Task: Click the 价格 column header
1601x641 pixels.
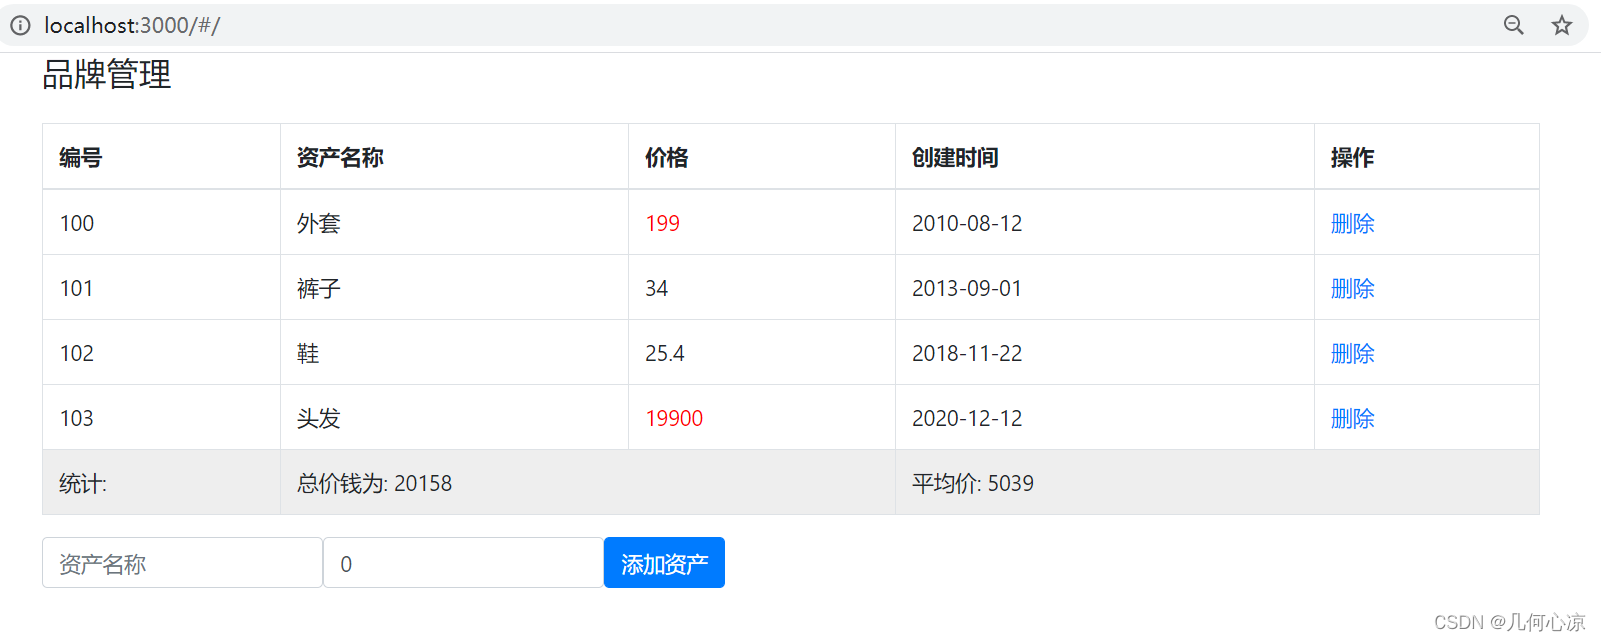Action: 666,157
